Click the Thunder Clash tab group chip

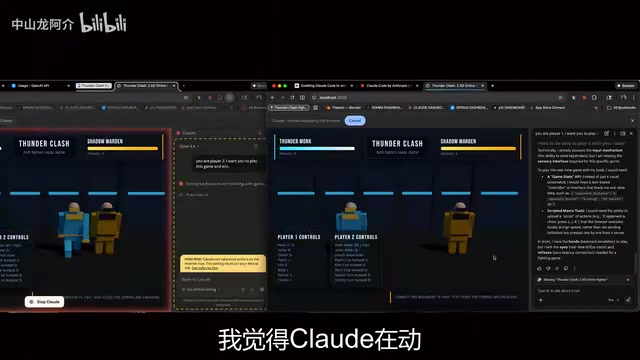[94, 86]
